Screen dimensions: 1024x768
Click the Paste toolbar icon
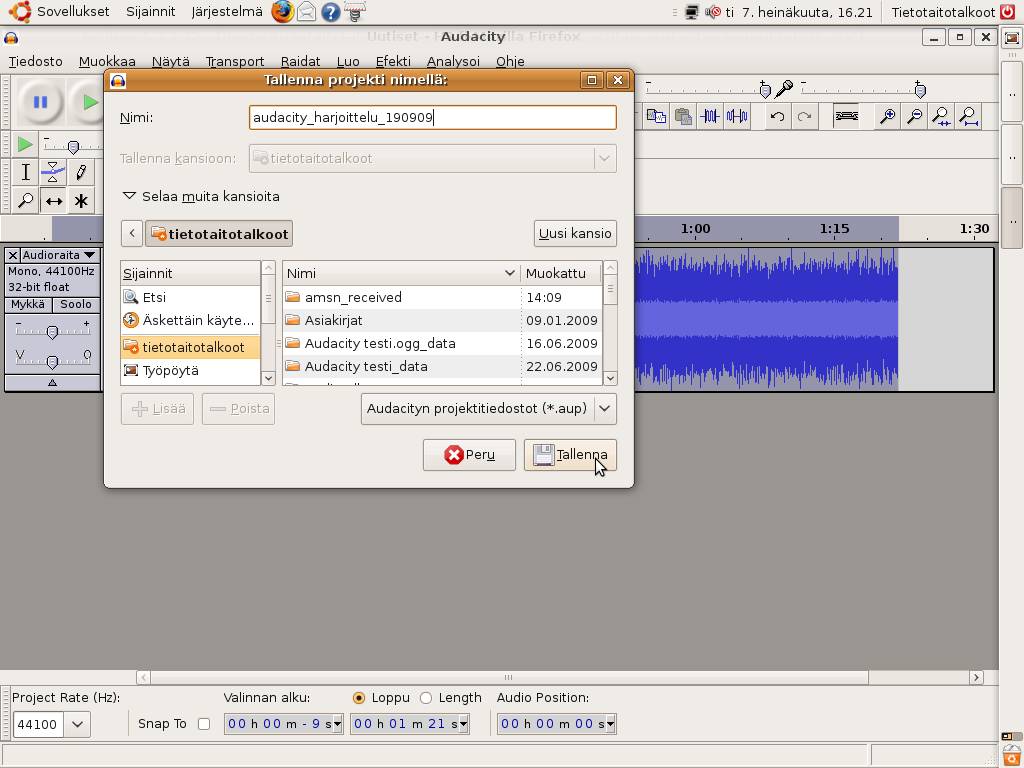(683, 116)
